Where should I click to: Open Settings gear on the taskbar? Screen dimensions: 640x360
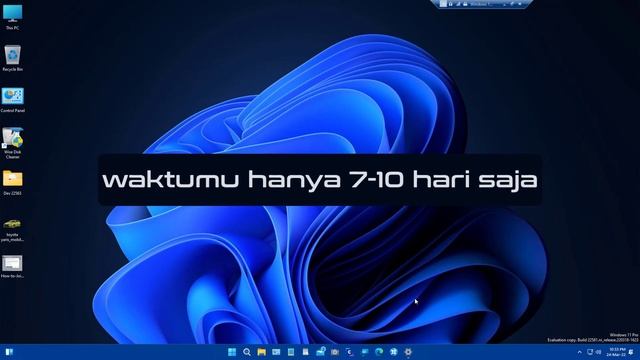pyautogui.click(x=408, y=352)
